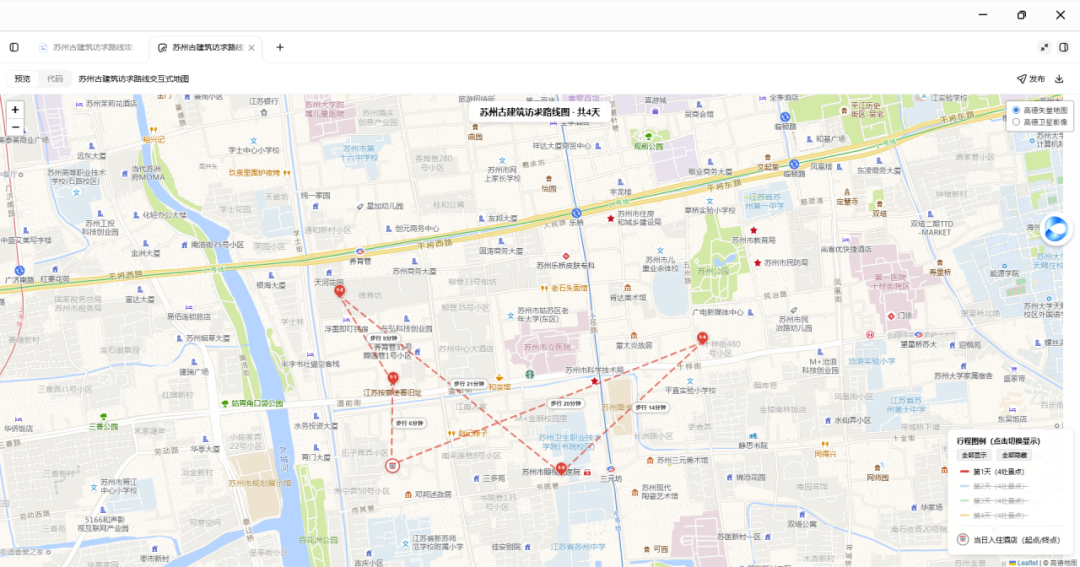
Task: Click the 行程图例 legend heading
Action: (x=998, y=441)
